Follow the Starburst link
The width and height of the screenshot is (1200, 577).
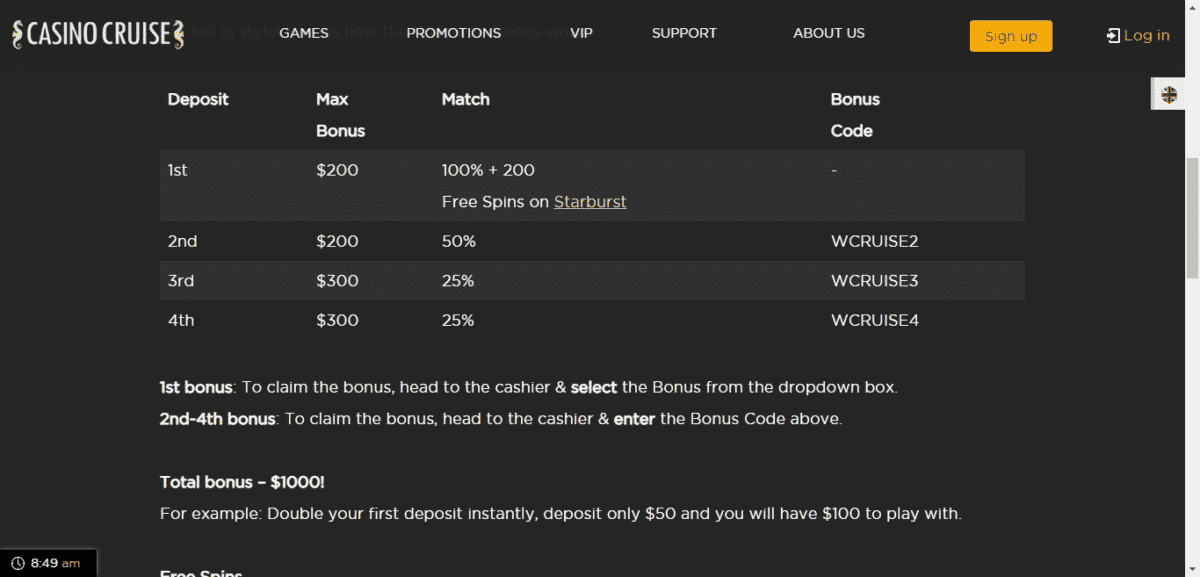(x=590, y=202)
